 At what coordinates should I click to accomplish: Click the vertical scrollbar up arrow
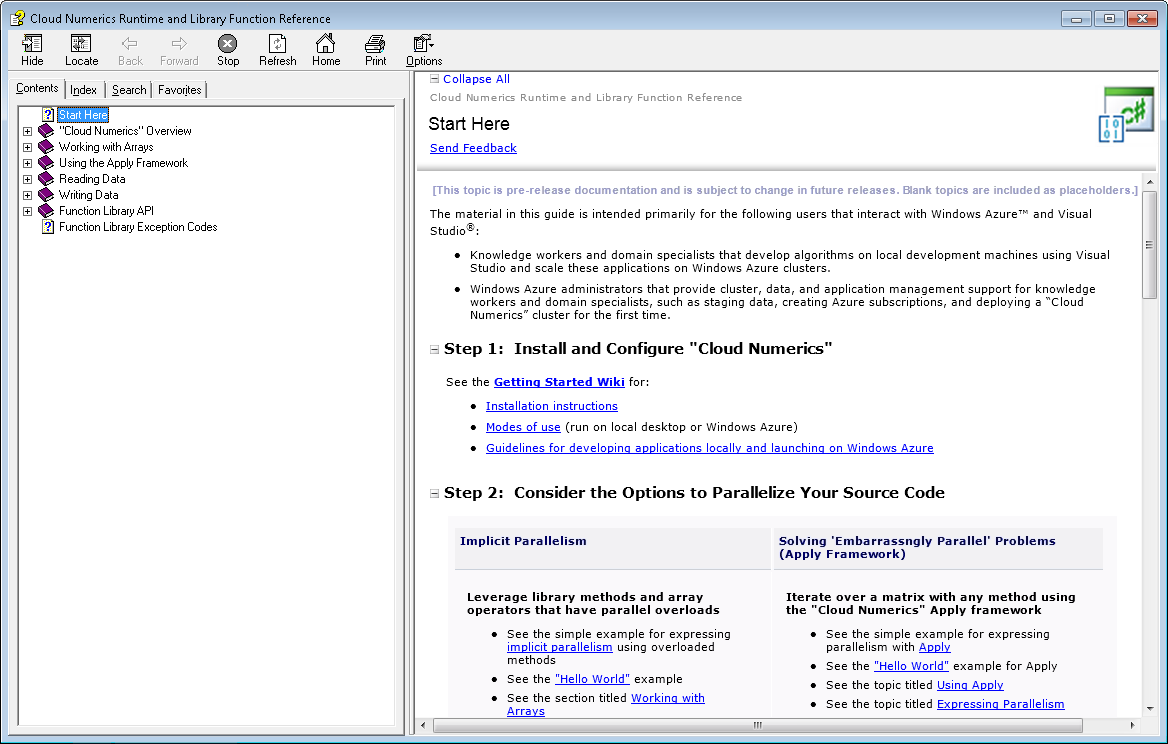click(x=1149, y=182)
